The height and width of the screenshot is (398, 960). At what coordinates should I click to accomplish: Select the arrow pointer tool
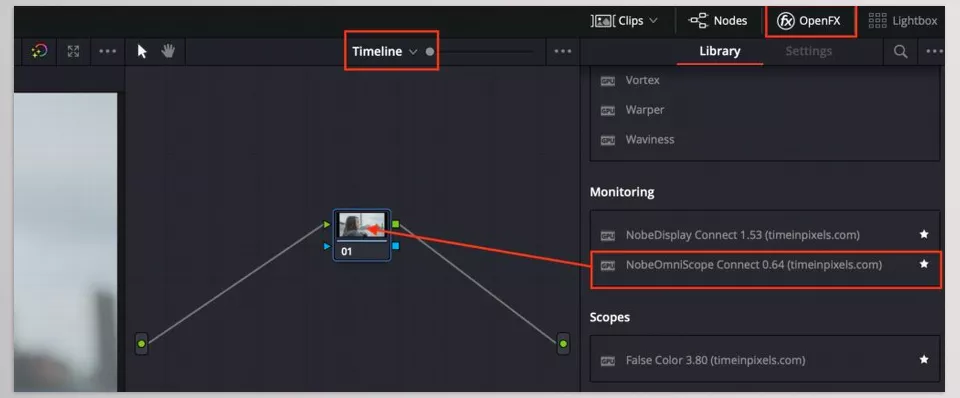[x=142, y=51]
